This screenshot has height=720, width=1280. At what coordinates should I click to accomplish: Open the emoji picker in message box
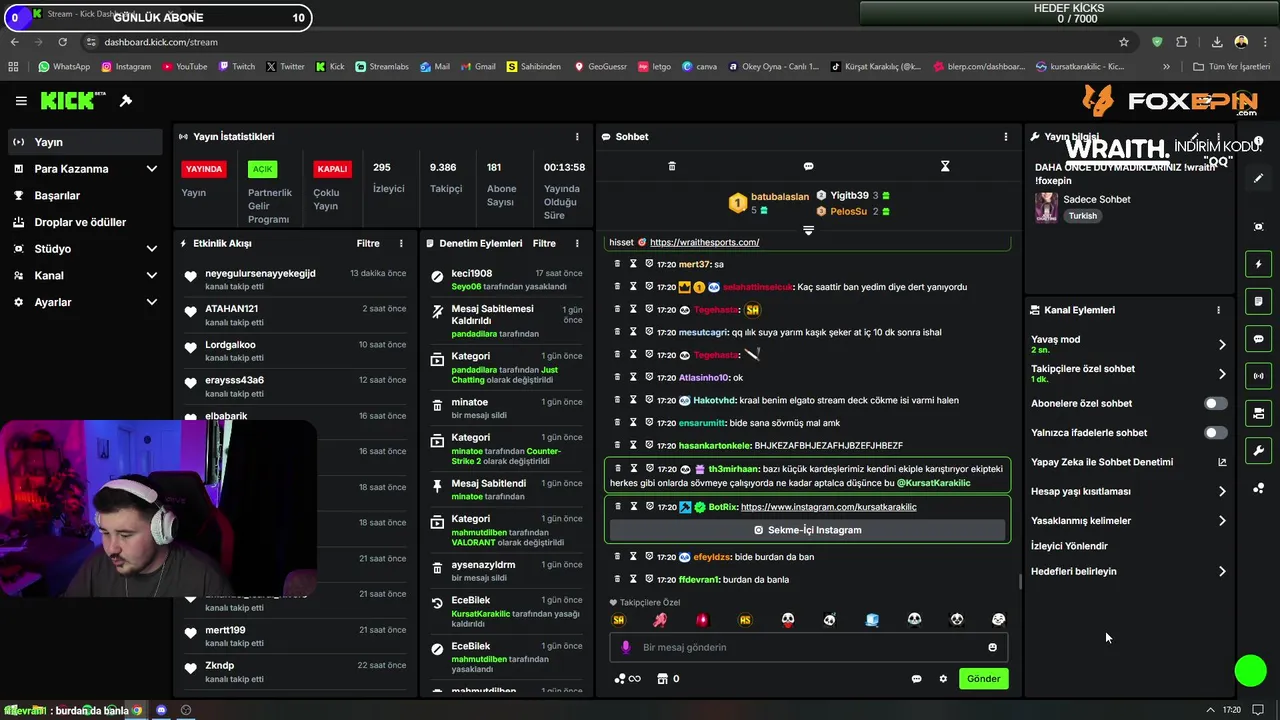tap(992, 647)
